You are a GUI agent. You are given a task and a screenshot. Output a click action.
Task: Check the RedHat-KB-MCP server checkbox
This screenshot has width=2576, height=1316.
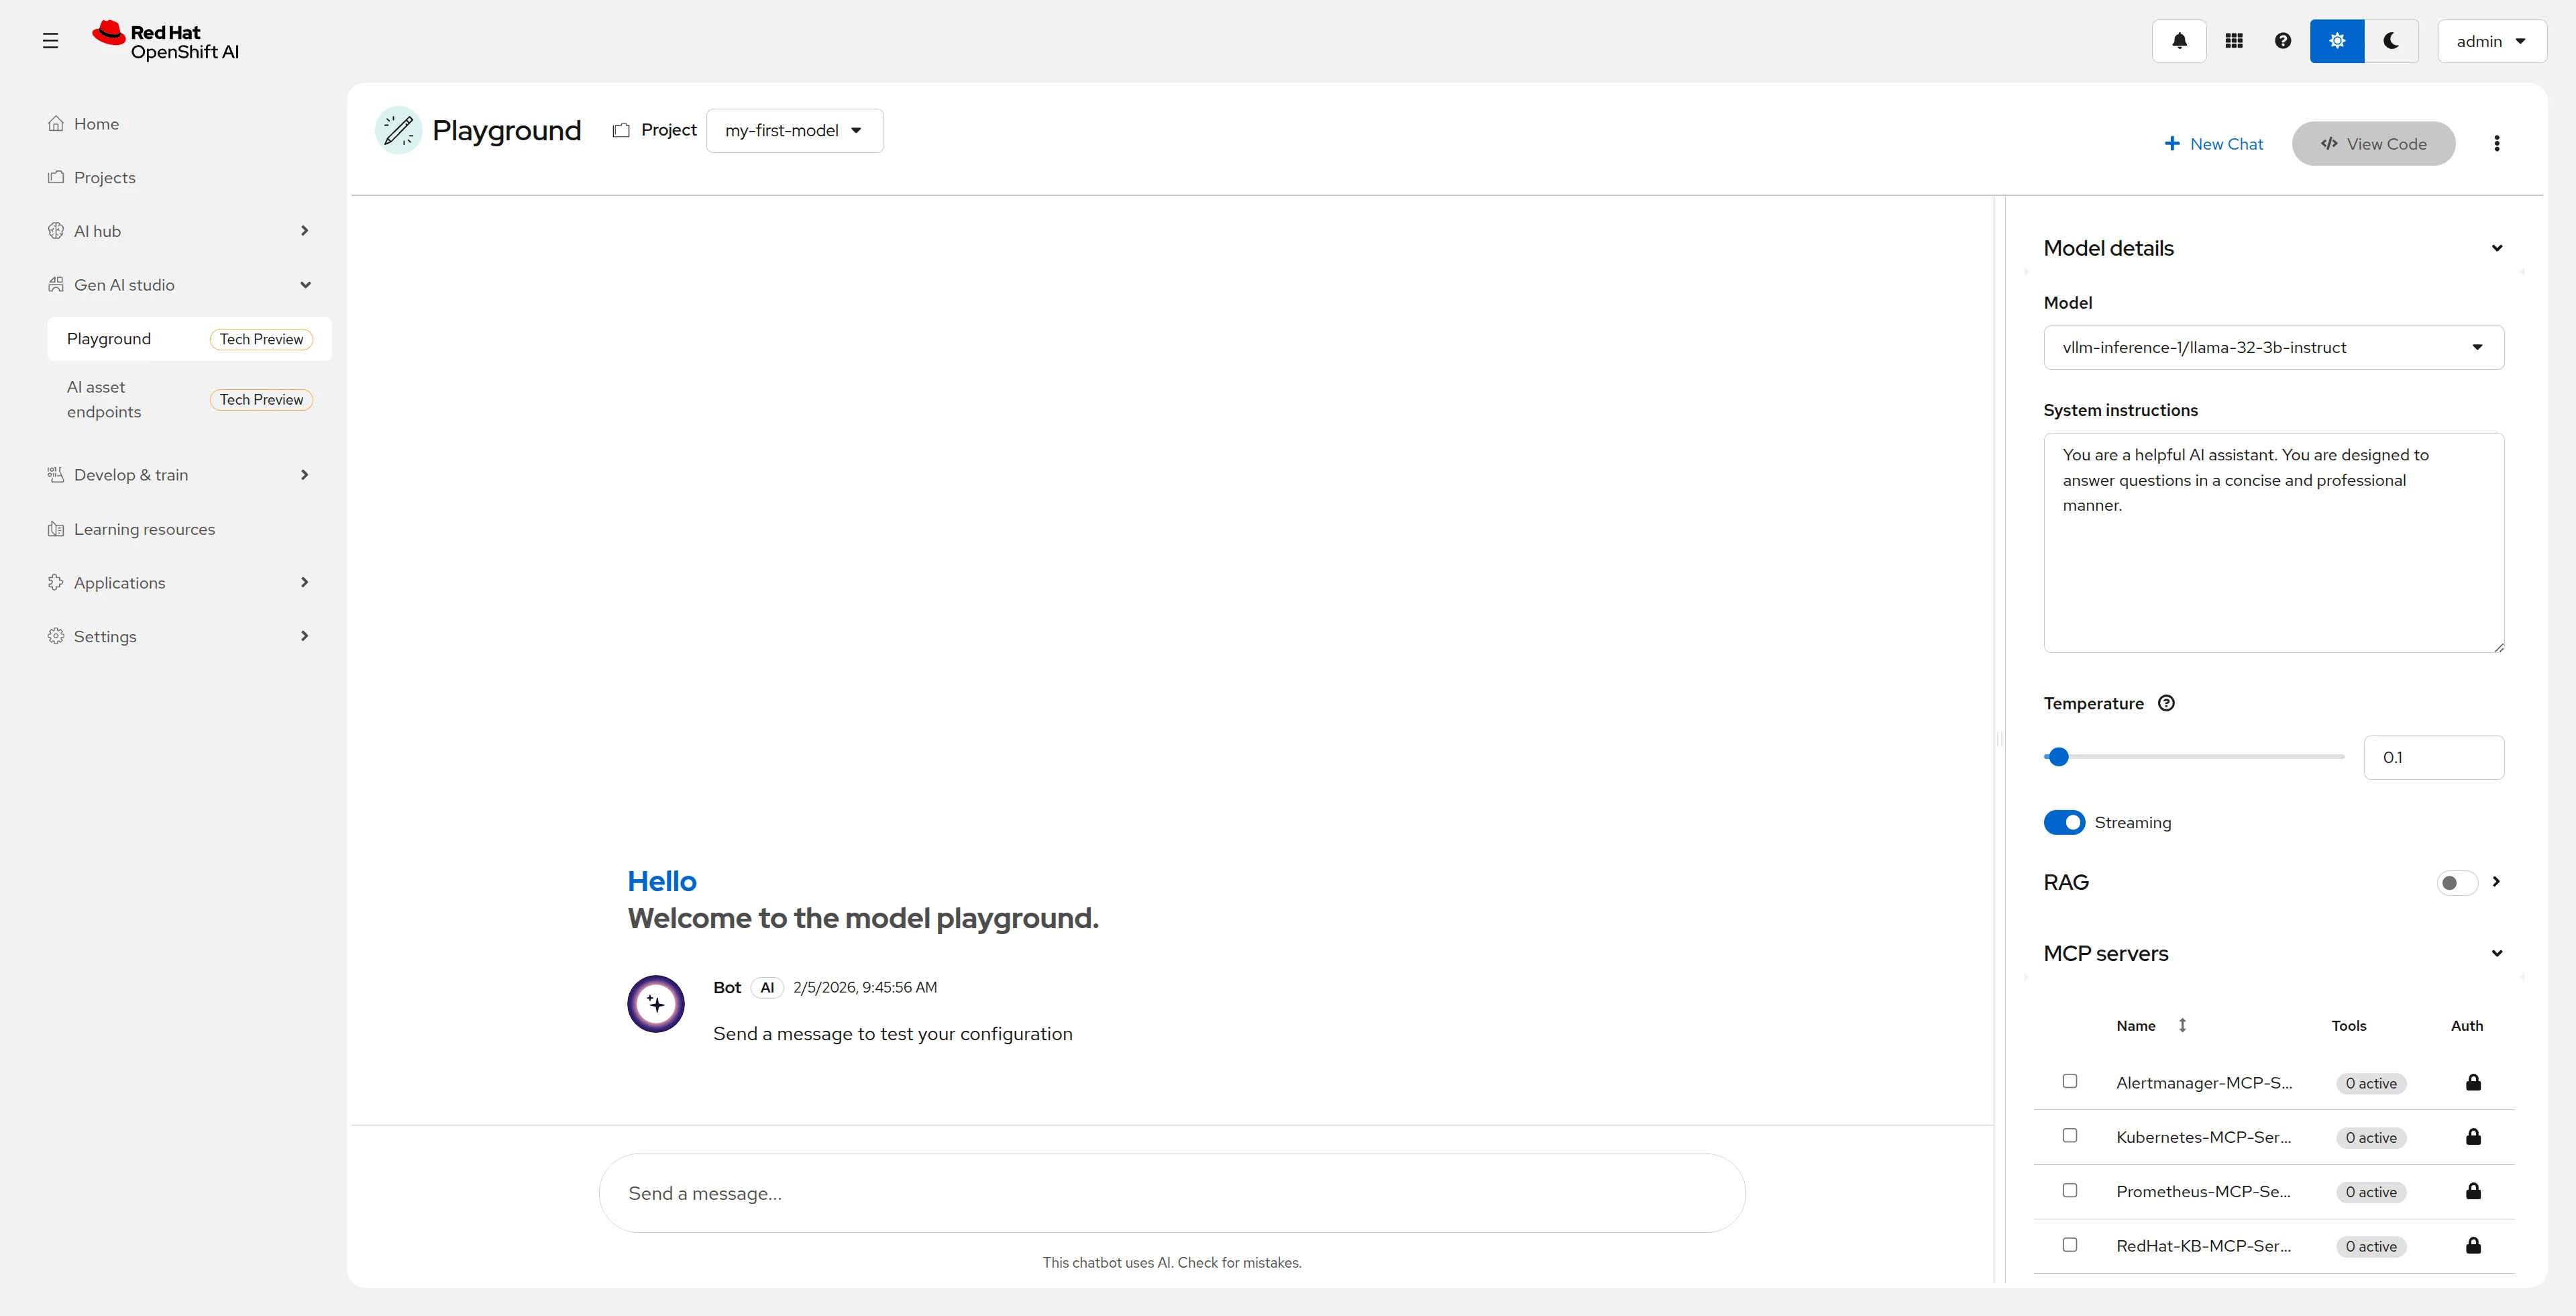pyautogui.click(x=2070, y=1245)
